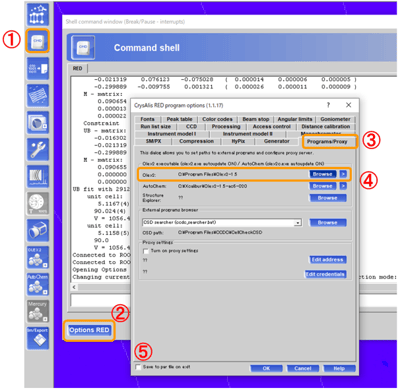
Task: Click the grey Mercury sidebar icon
Action: [38, 311]
